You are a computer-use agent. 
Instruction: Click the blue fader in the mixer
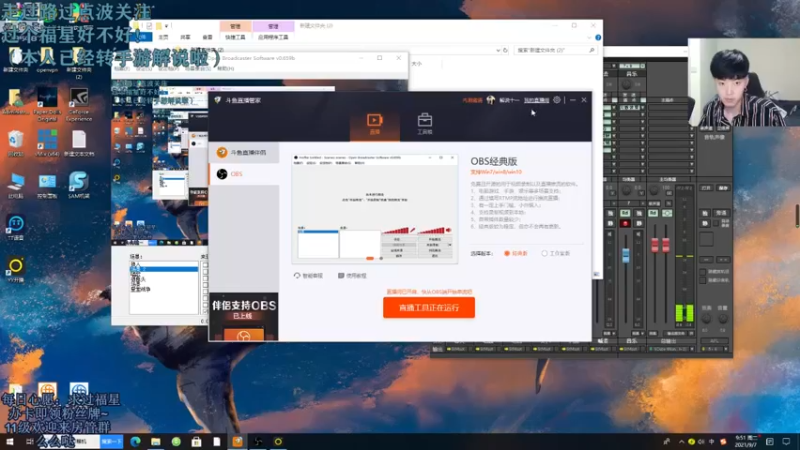[x=626, y=255]
